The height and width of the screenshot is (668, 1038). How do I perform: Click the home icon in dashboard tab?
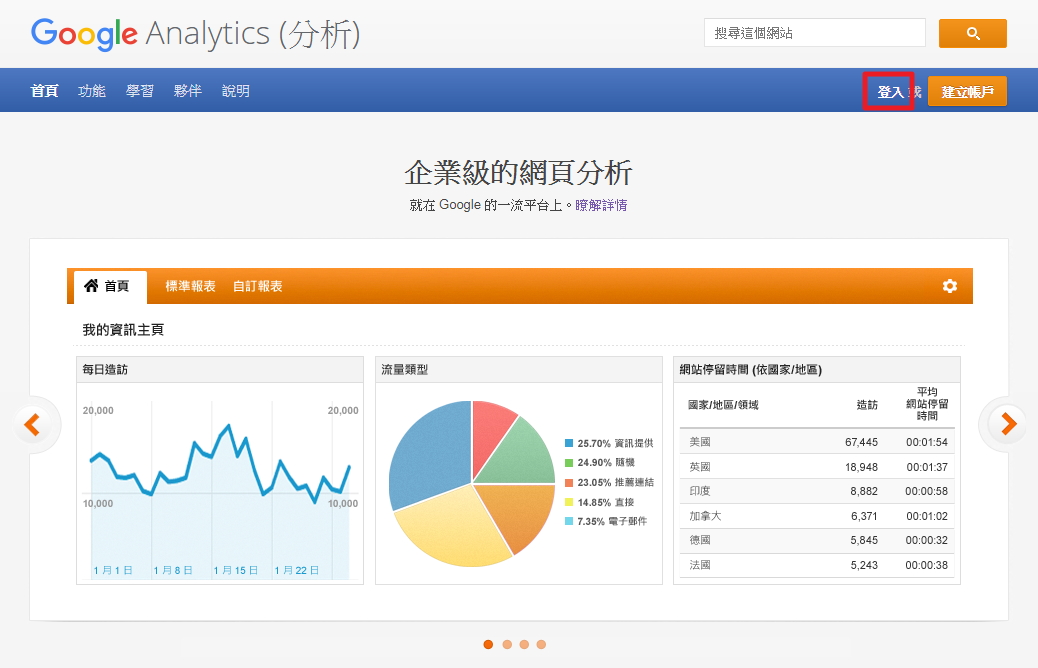point(91,285)
